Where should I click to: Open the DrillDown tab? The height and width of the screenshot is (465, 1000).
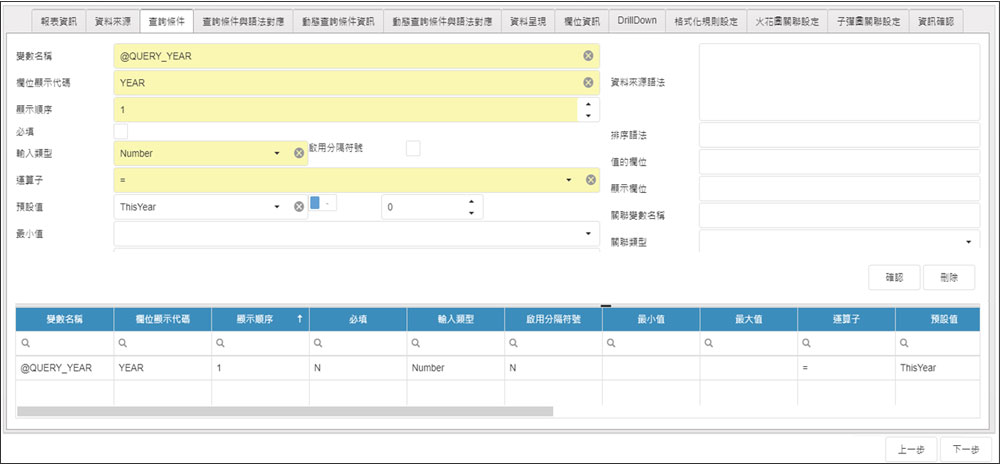click(x=635, y=20)
